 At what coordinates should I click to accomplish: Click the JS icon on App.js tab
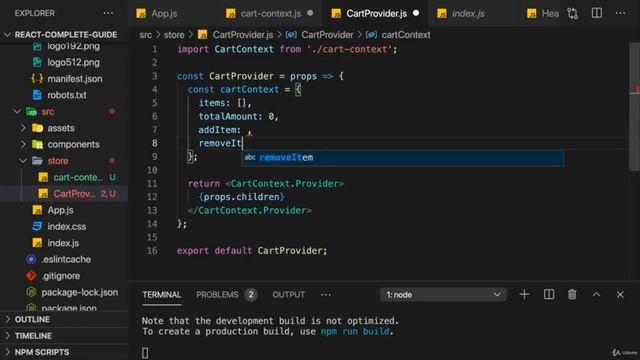click(x=141, y=13)
